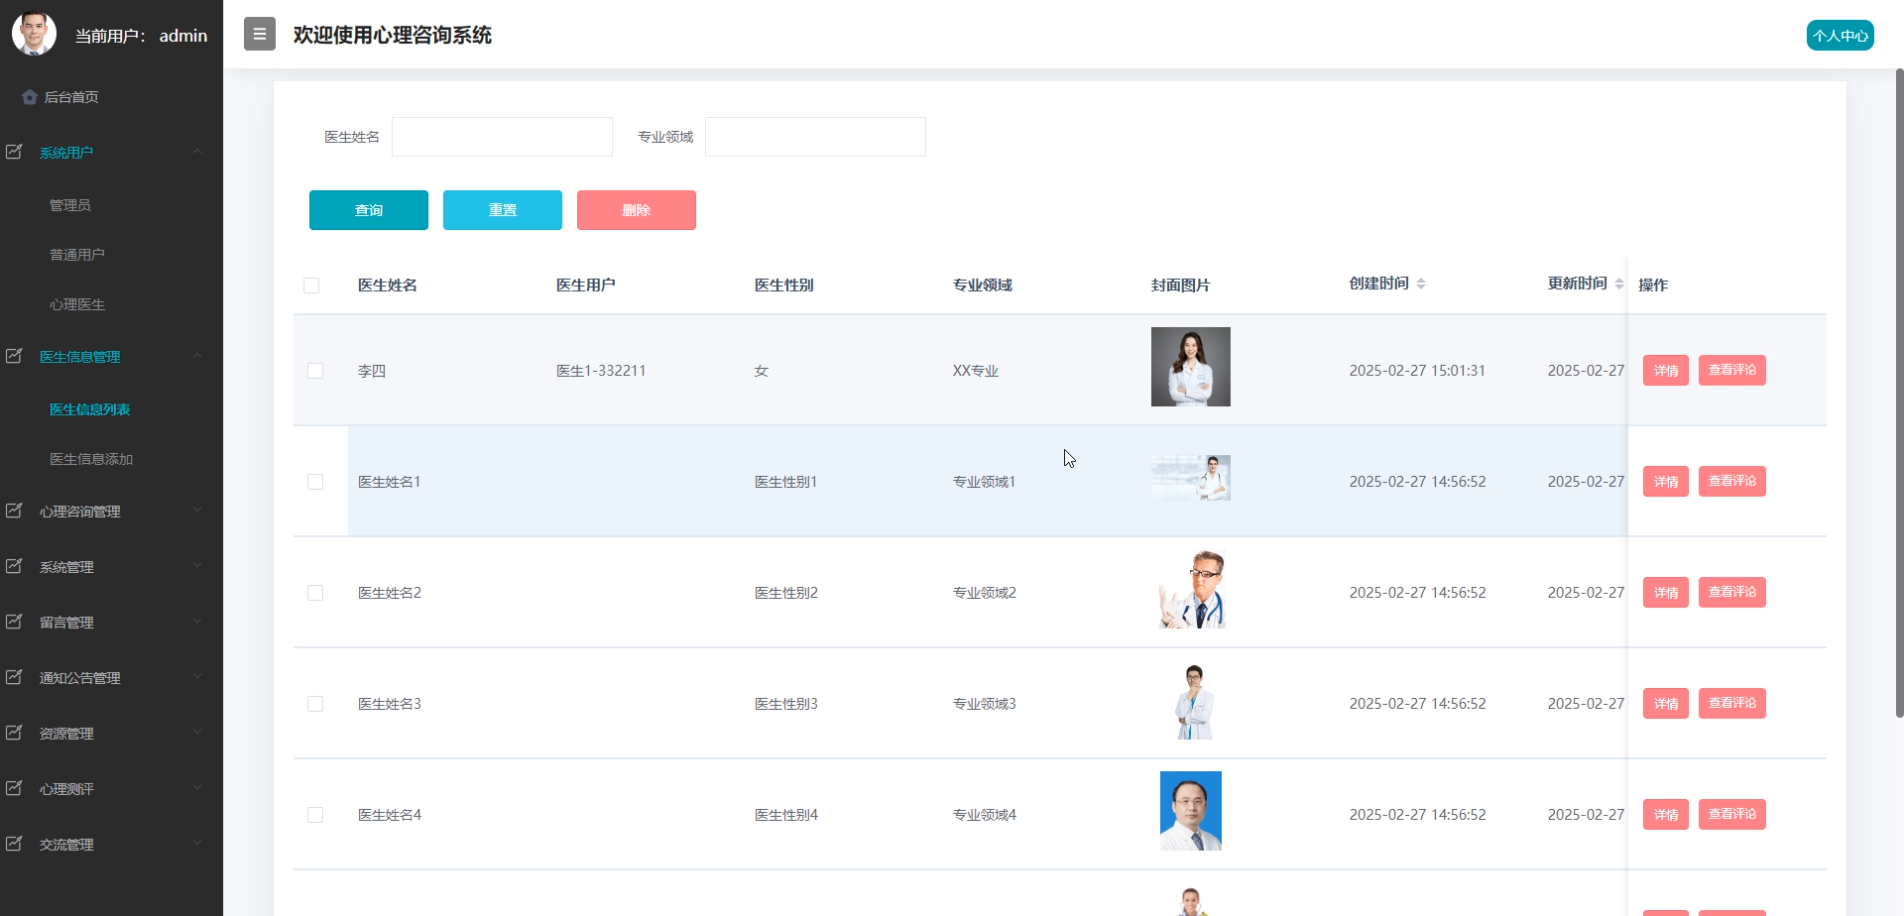Click the 重置 reset button
Viewport: 1904px width, 916px height.
pyautogui.click(x=502, y=210)
